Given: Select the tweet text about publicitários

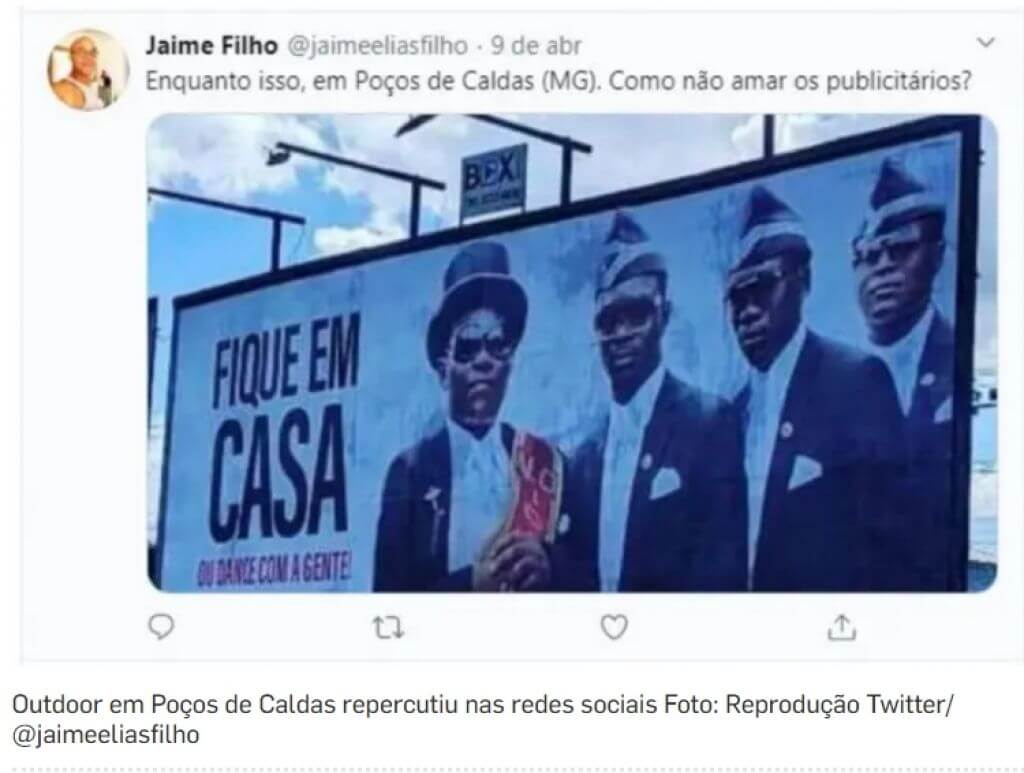Looking at the screenshot, I should 558,82.
